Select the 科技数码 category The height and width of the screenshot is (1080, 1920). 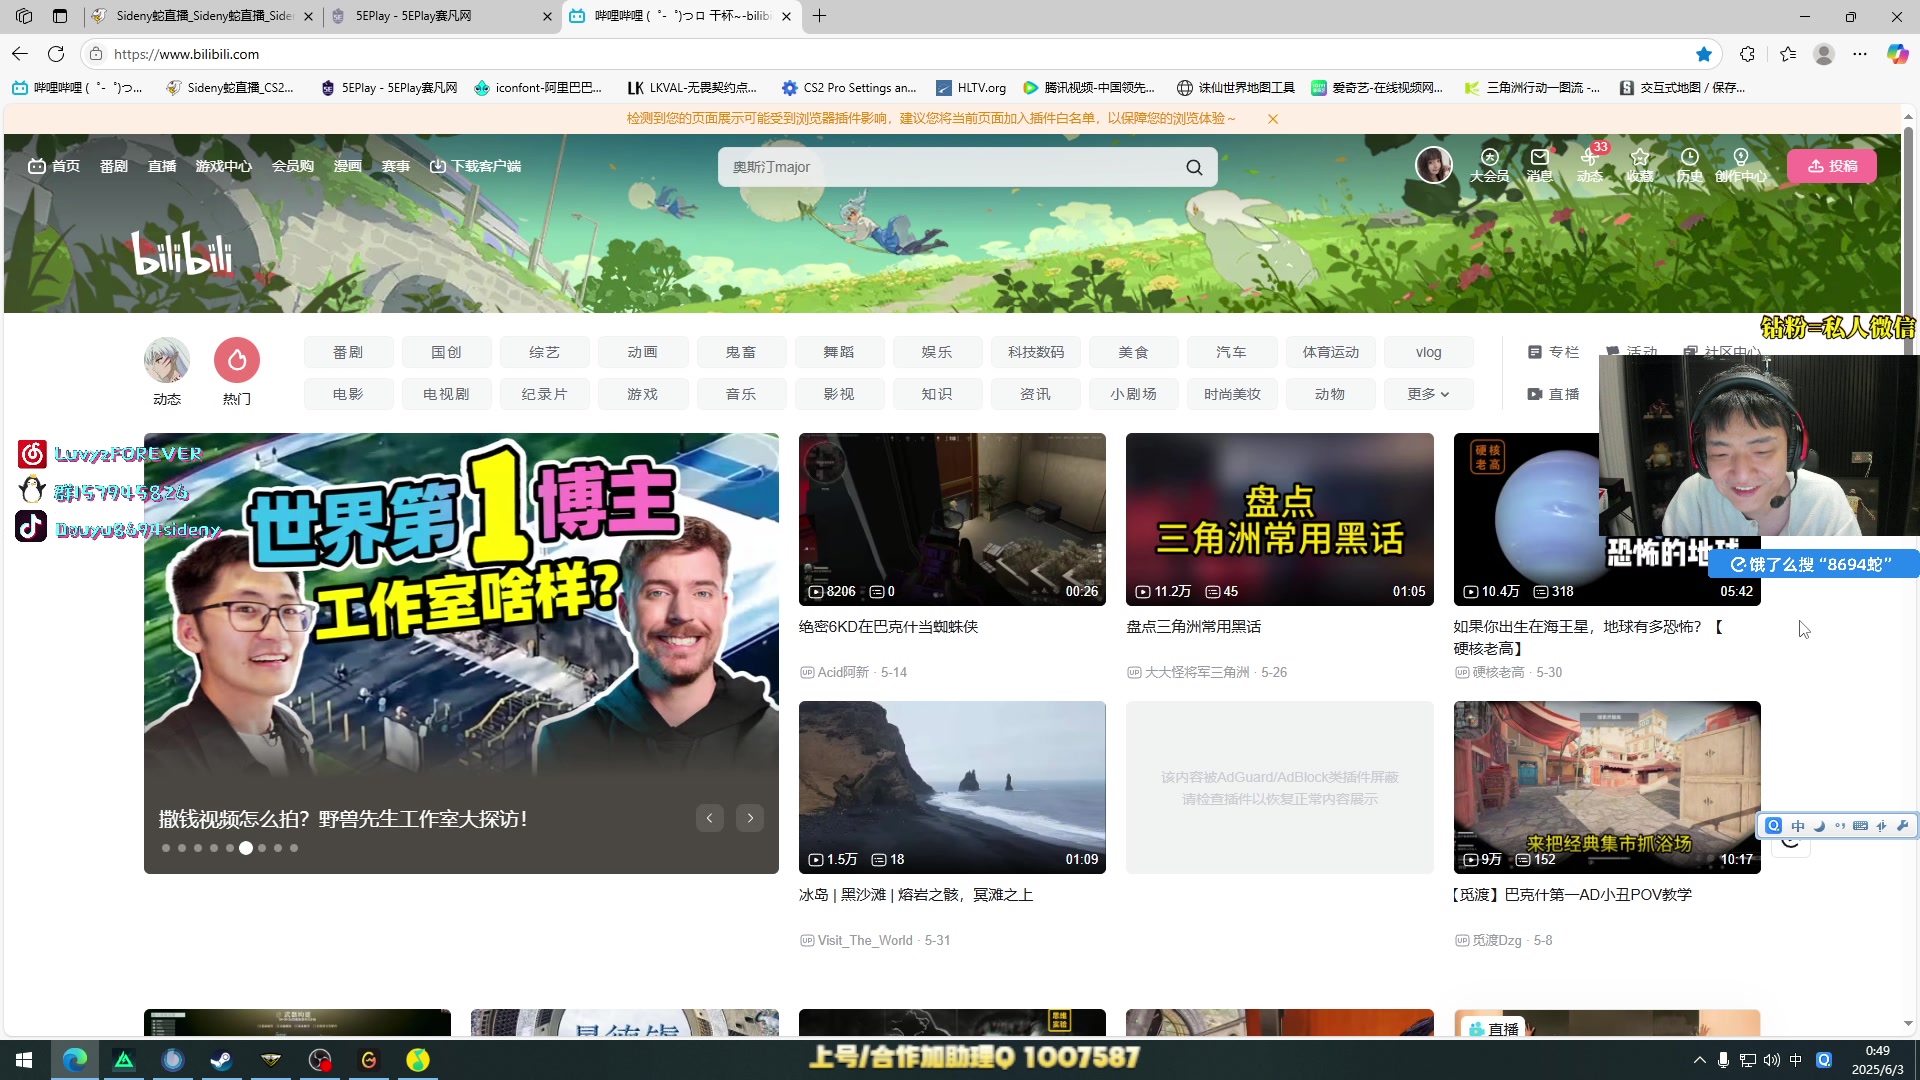(1036, 352)
